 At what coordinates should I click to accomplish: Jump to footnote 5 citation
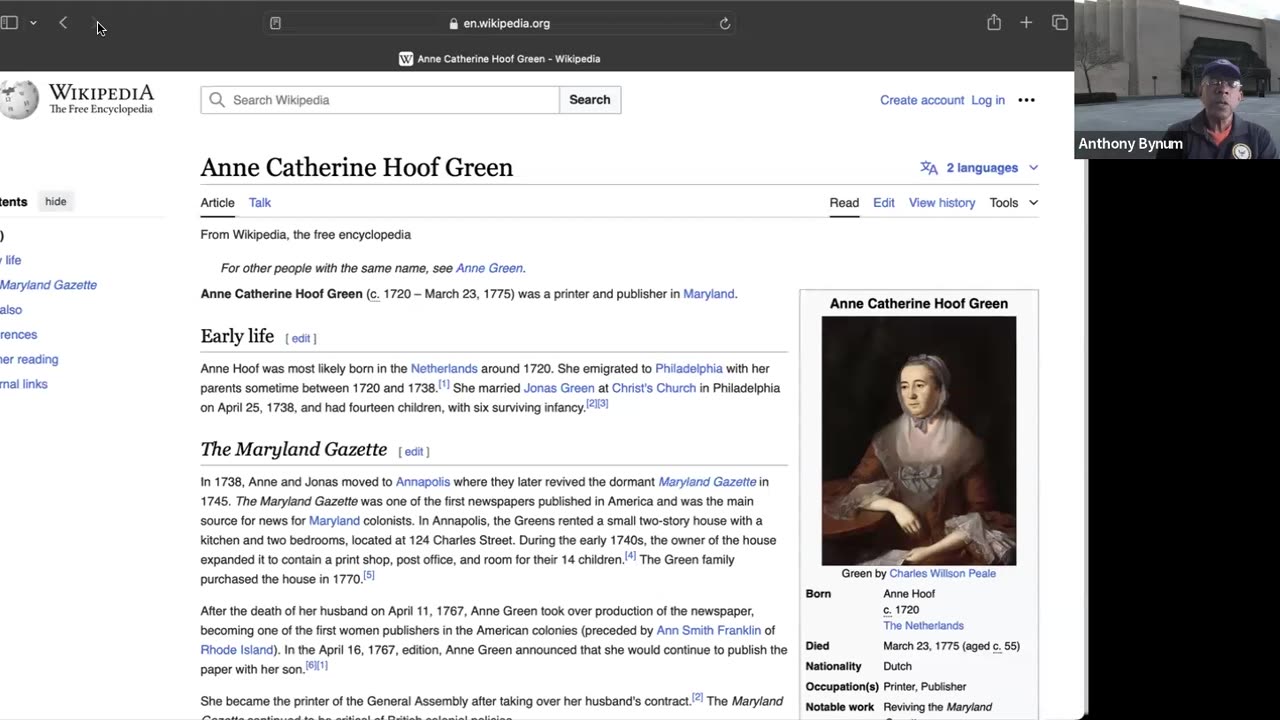point(369,575)
